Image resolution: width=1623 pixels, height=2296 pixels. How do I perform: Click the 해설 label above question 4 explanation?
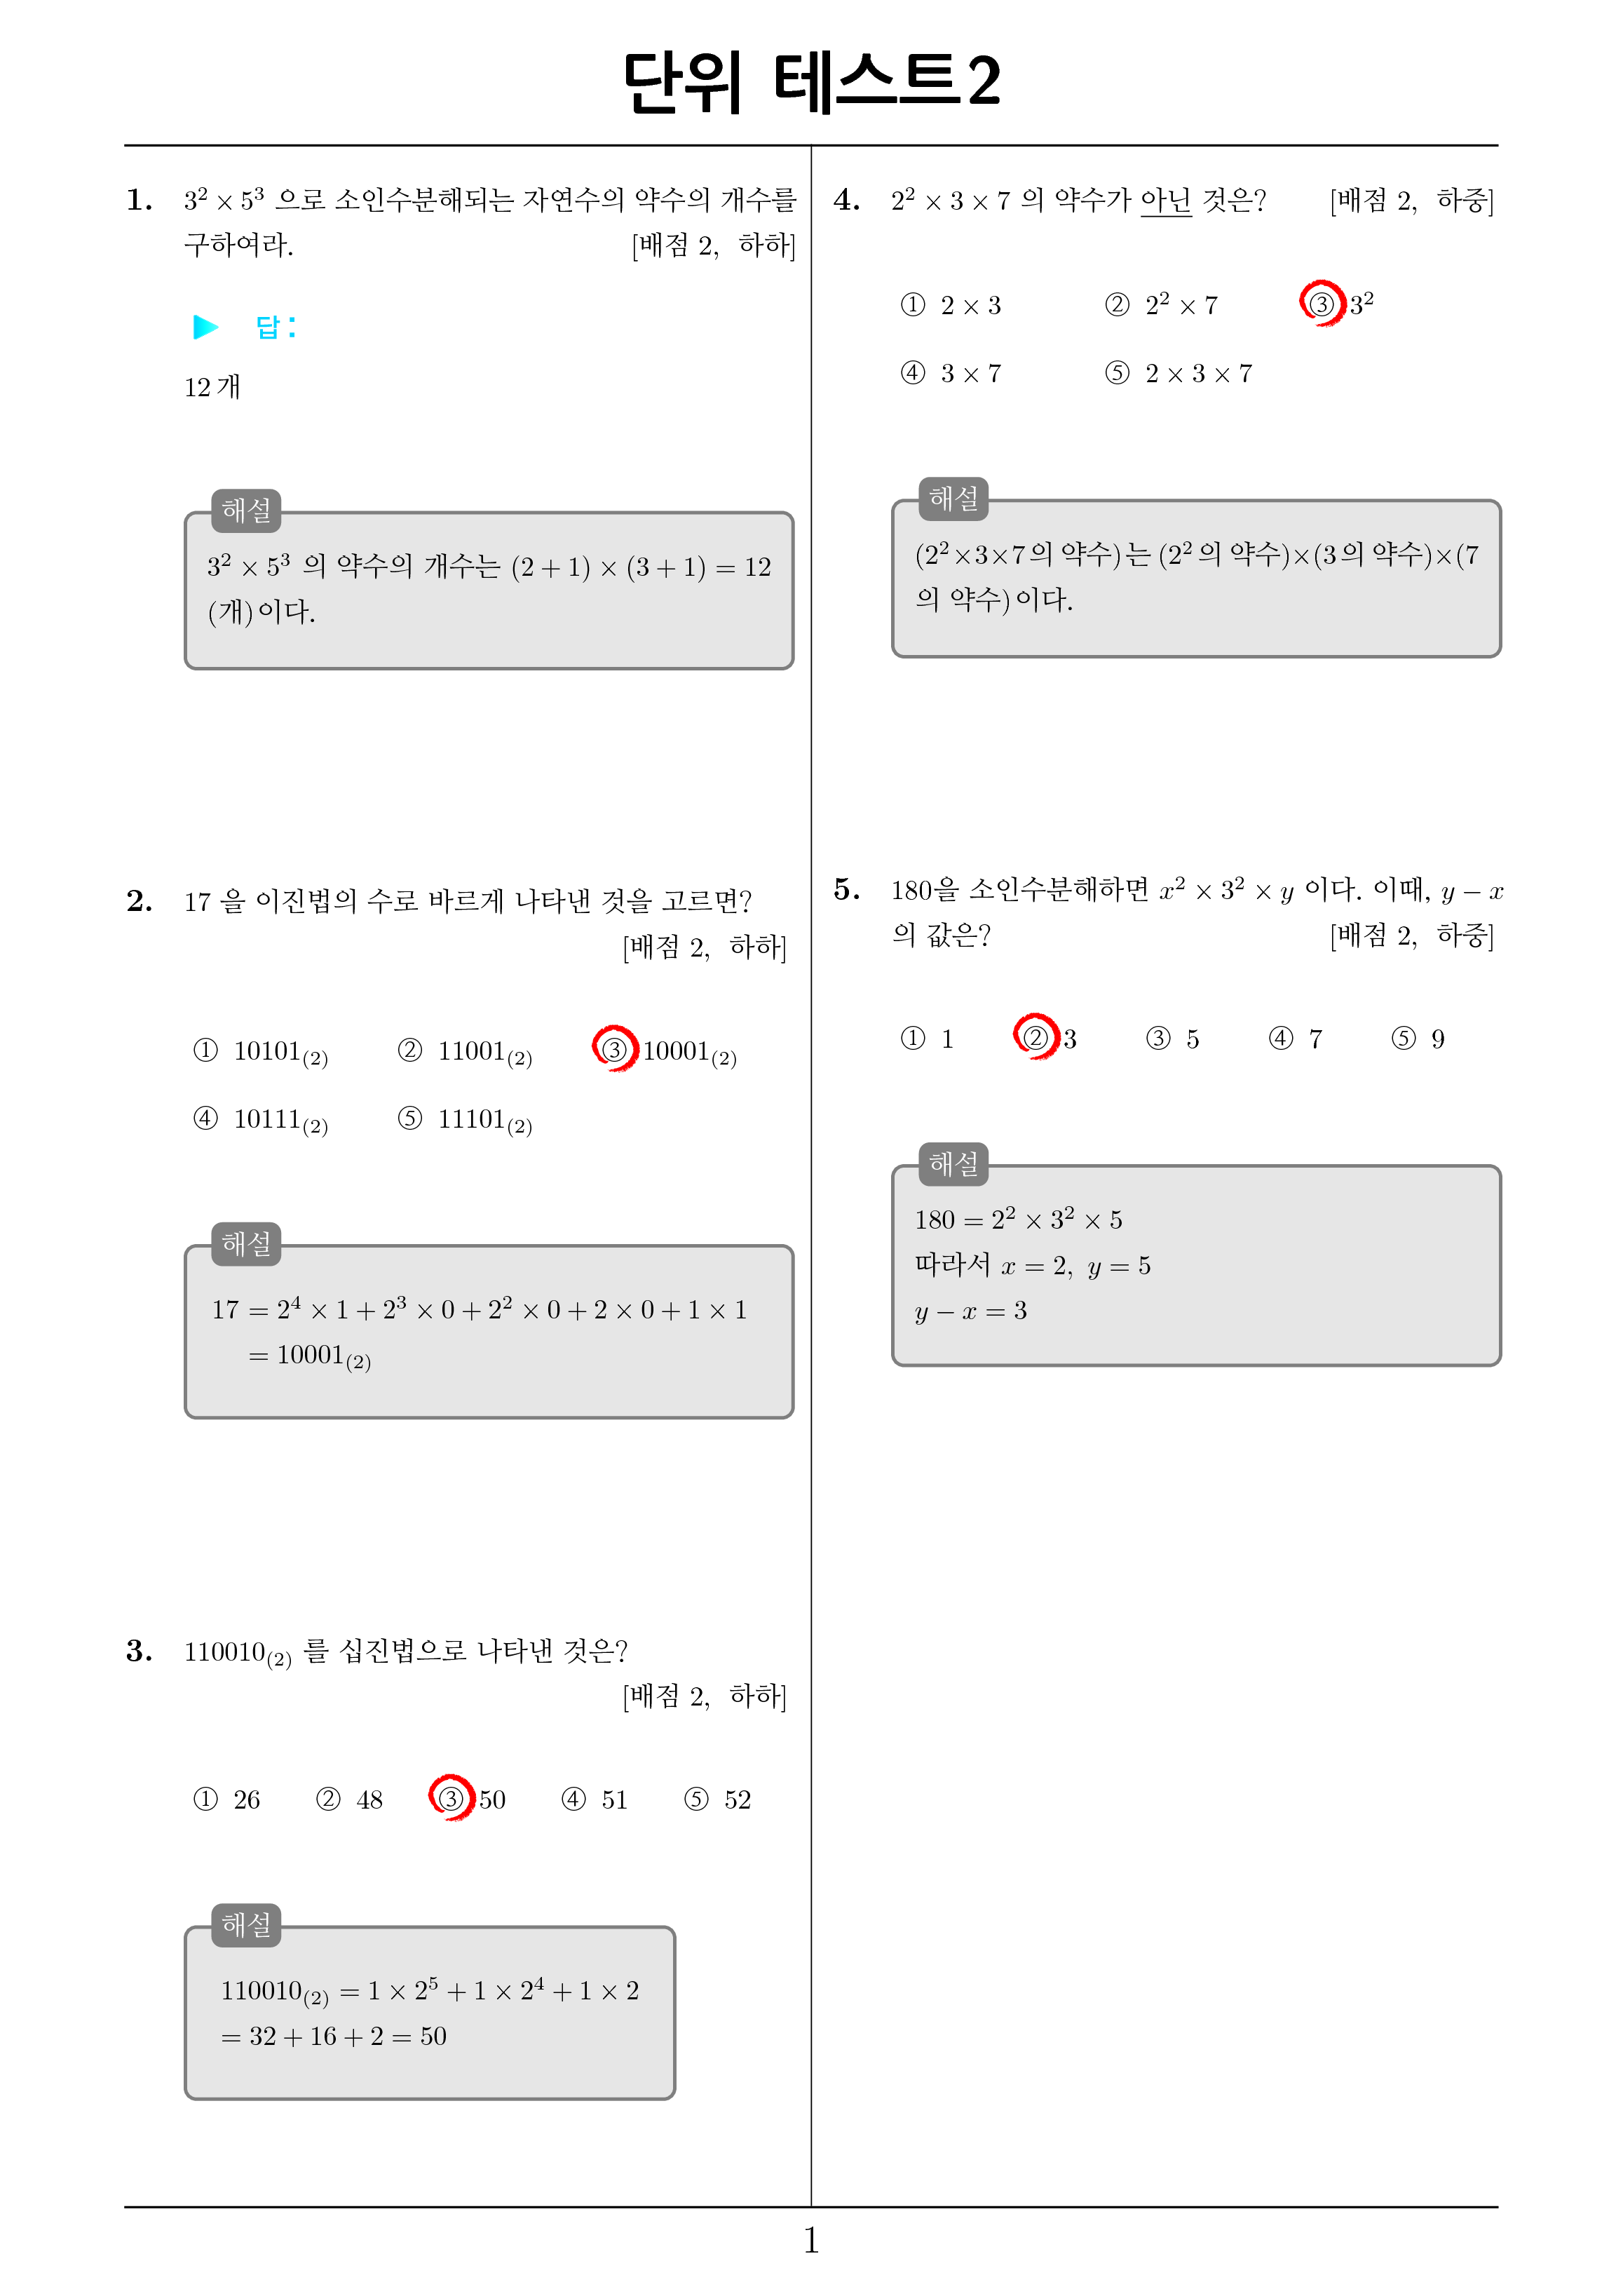[x=953, y=498]
